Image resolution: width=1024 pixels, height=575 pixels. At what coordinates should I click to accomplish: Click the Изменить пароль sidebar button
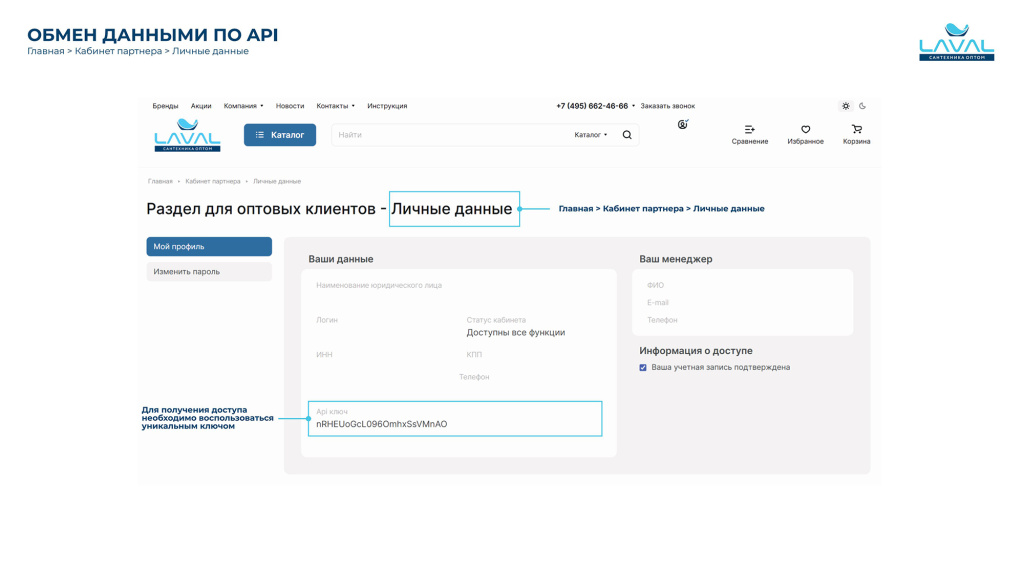click(209, 272)
